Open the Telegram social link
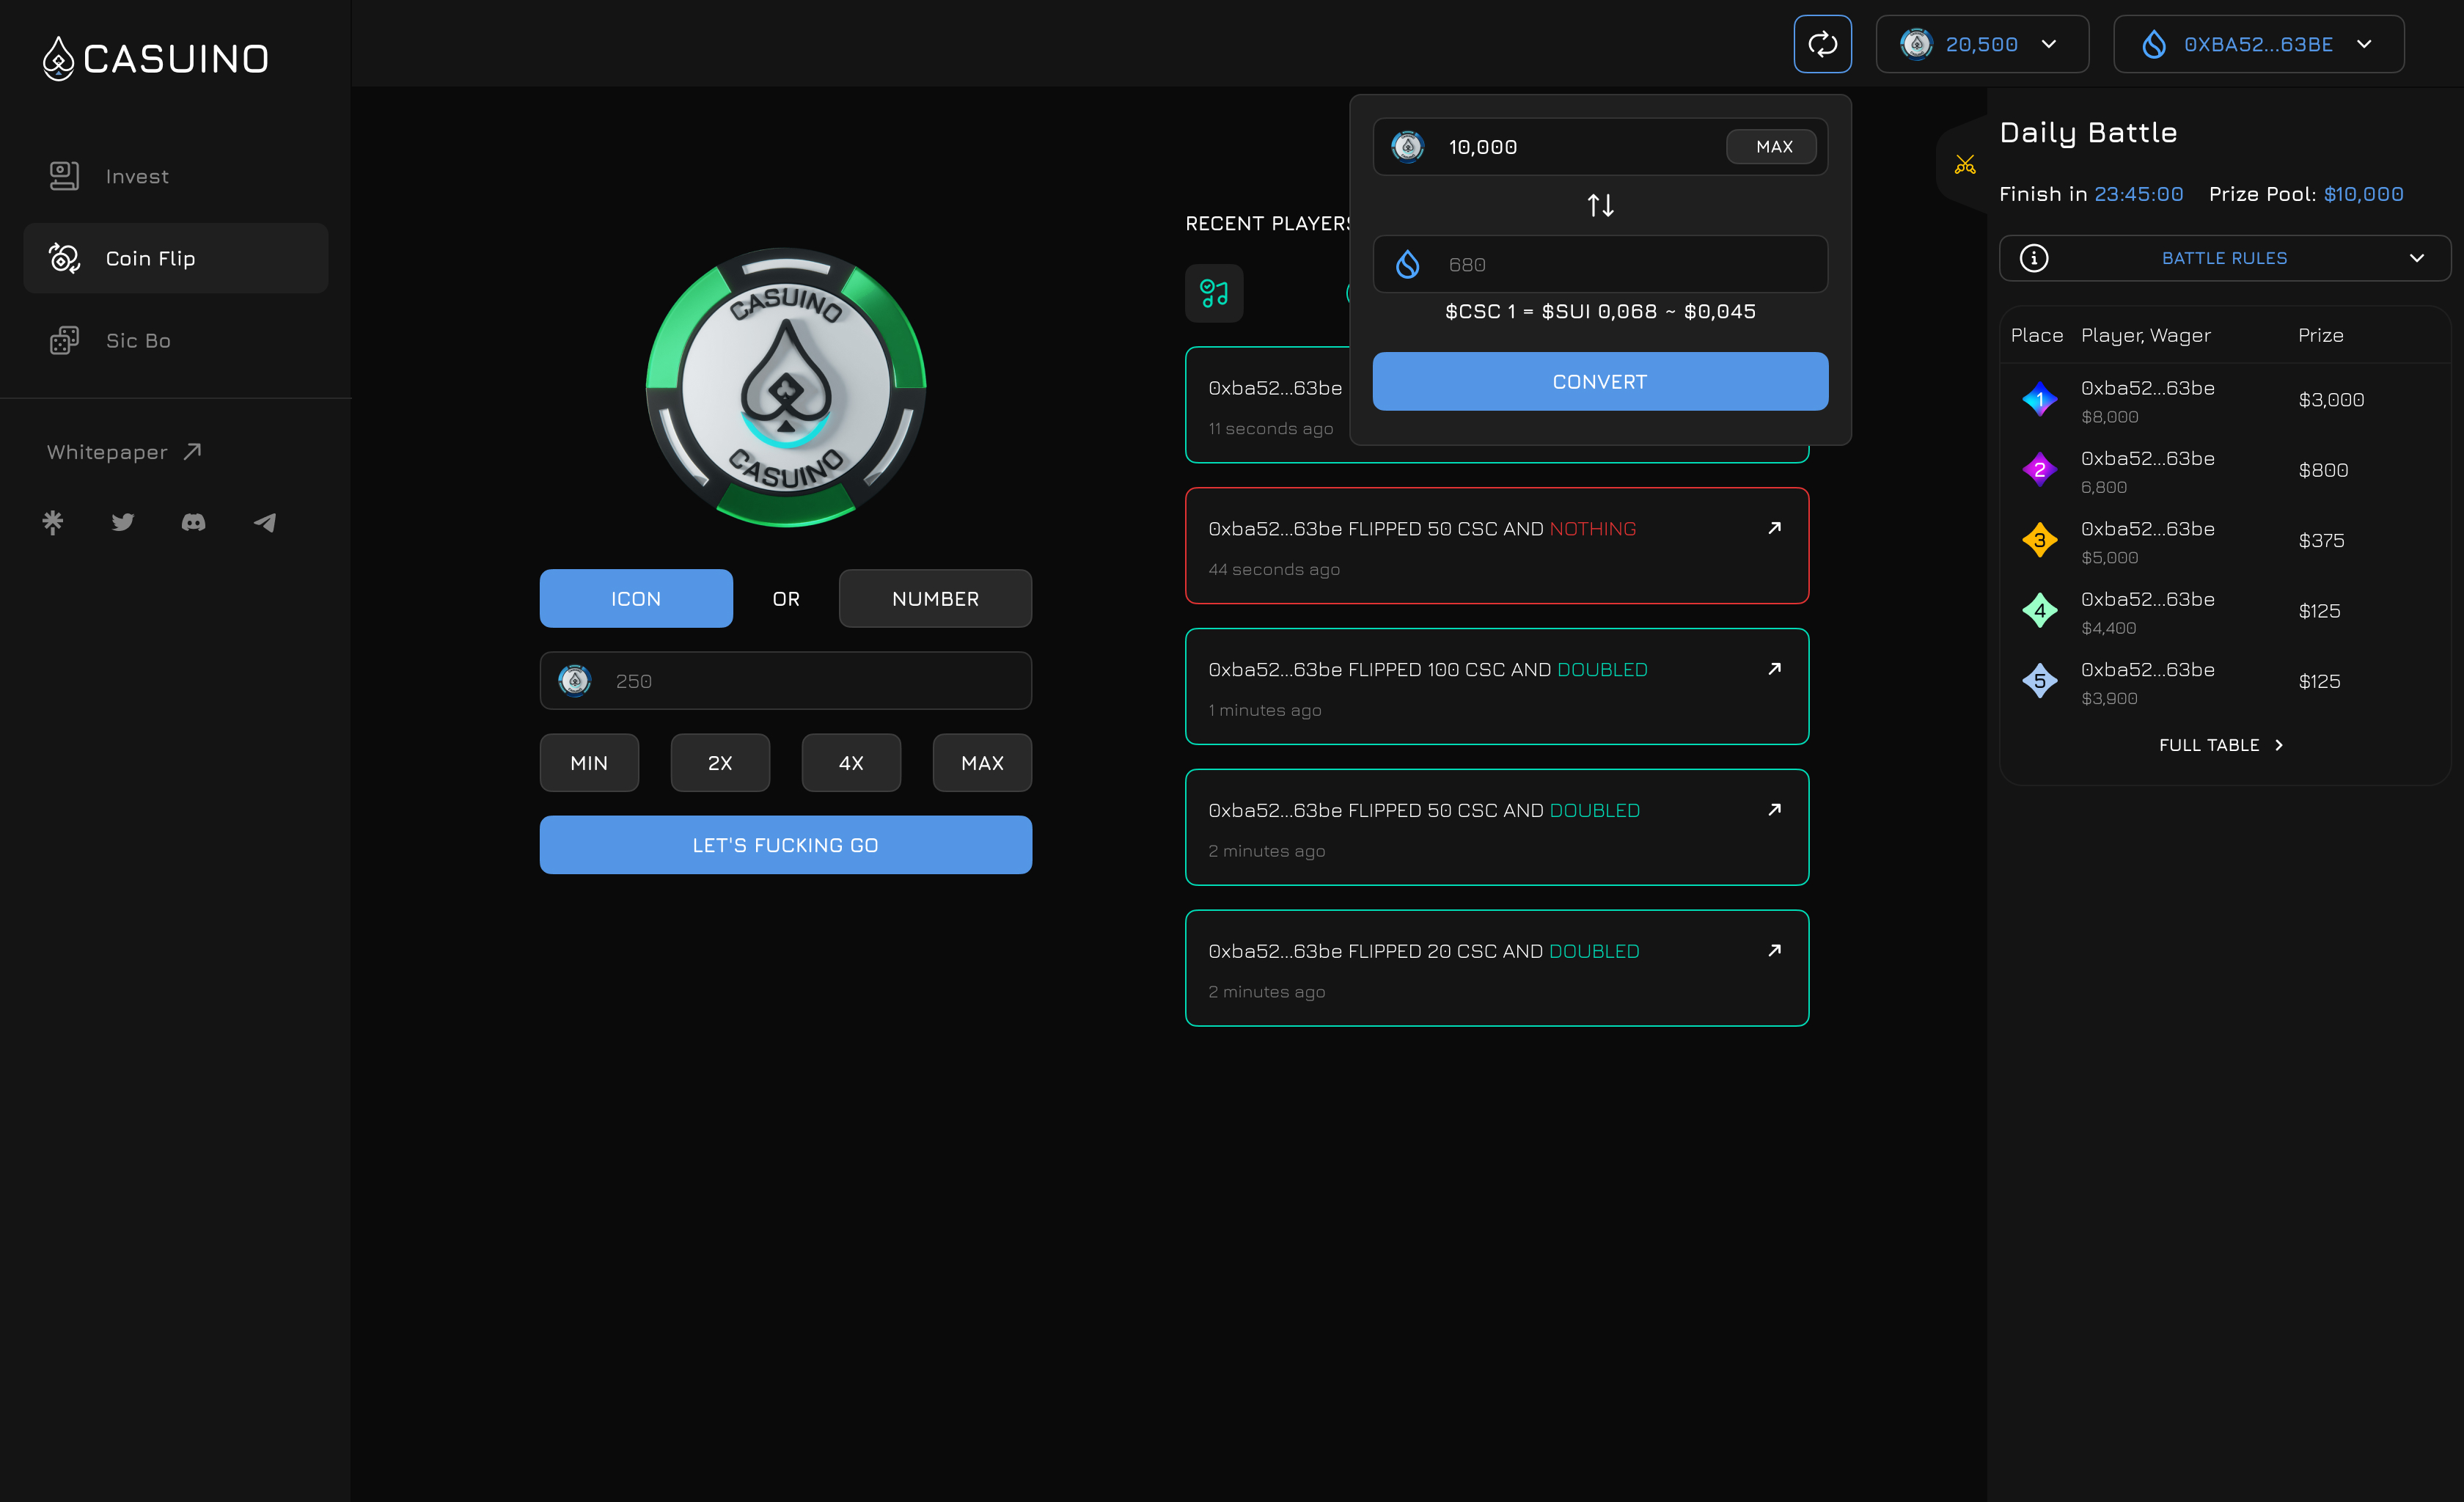 click(264, 522)
